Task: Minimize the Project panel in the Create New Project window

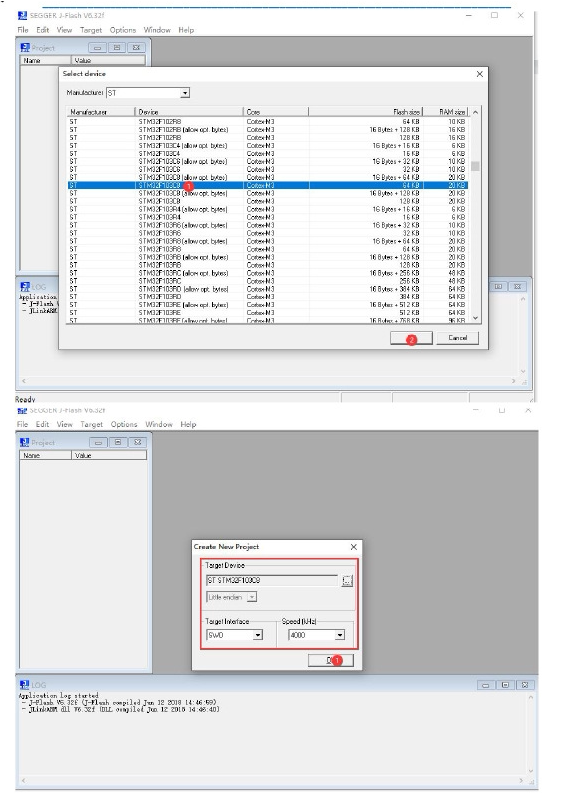Action: pos(98,442)
